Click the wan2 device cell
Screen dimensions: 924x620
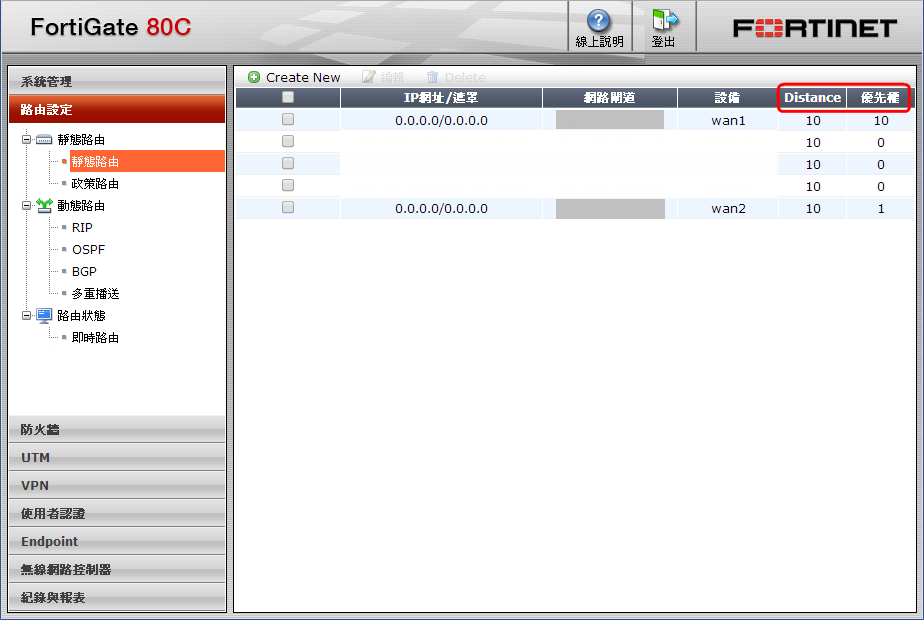728,209
